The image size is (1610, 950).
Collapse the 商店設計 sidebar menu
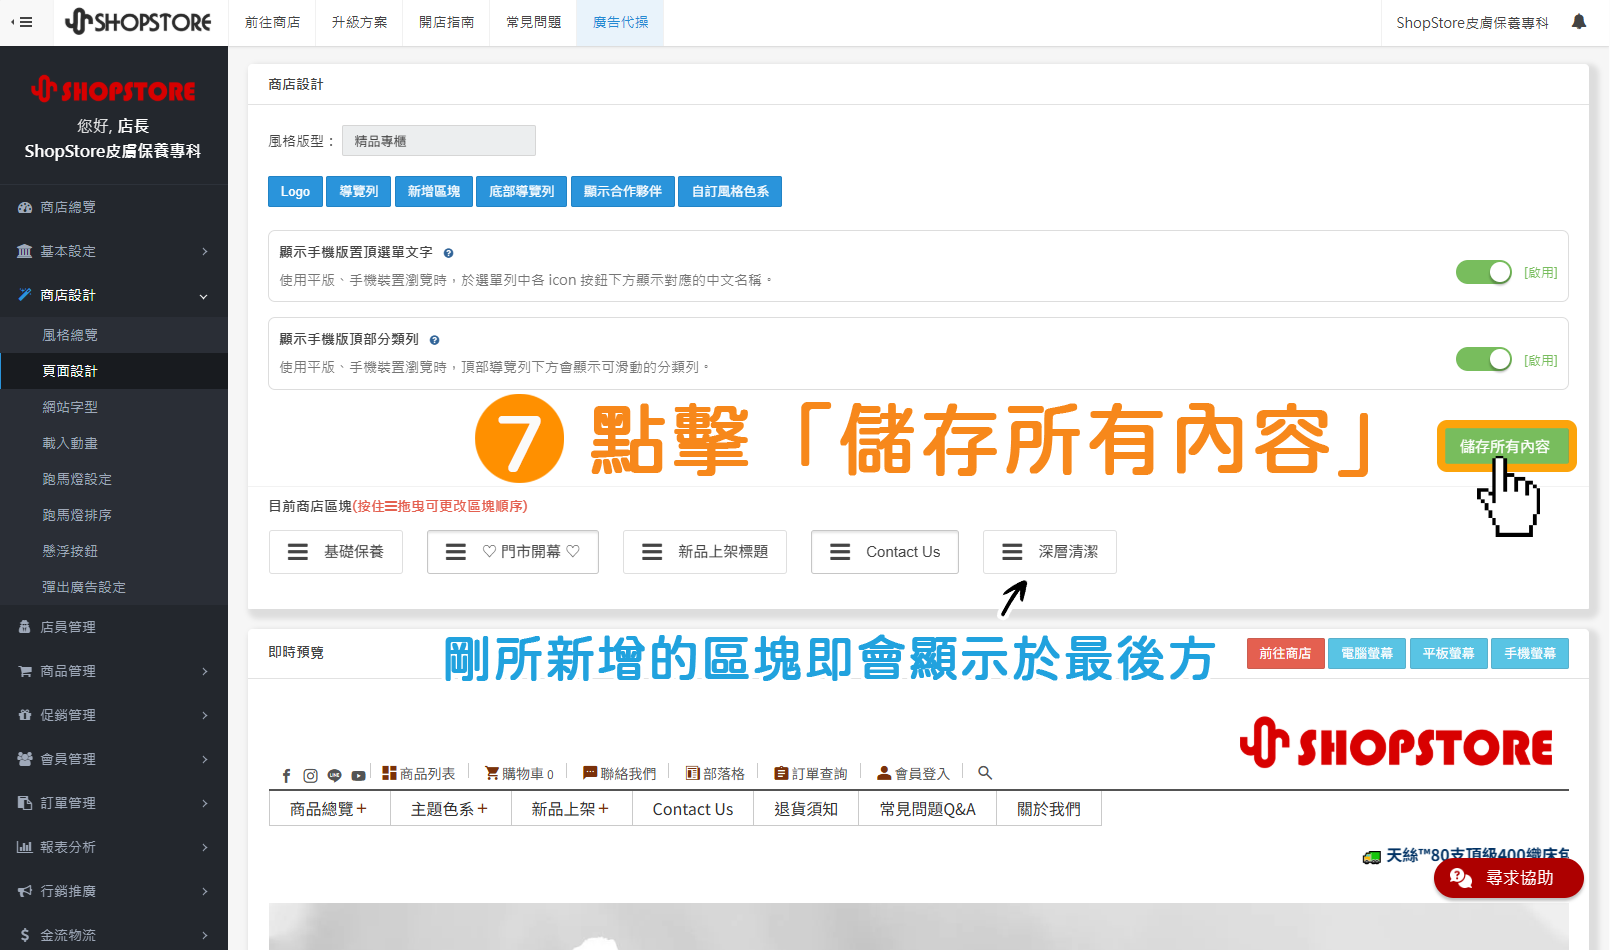click(x=114, y=295)
